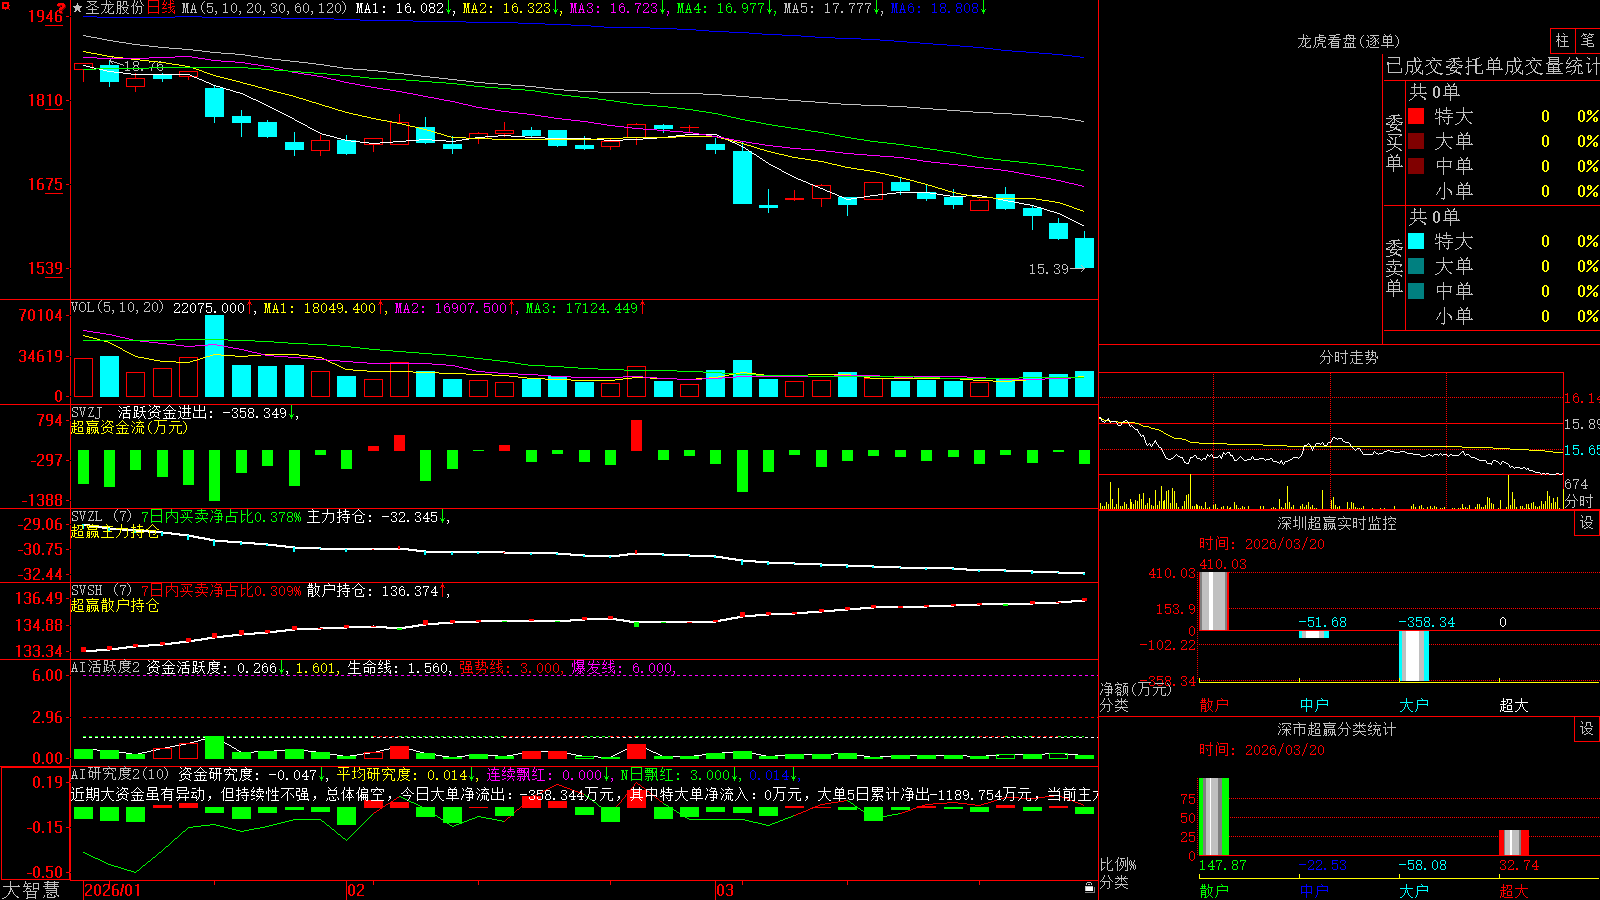Click the cyan 特大 sell order swatch

[1416, 241]
